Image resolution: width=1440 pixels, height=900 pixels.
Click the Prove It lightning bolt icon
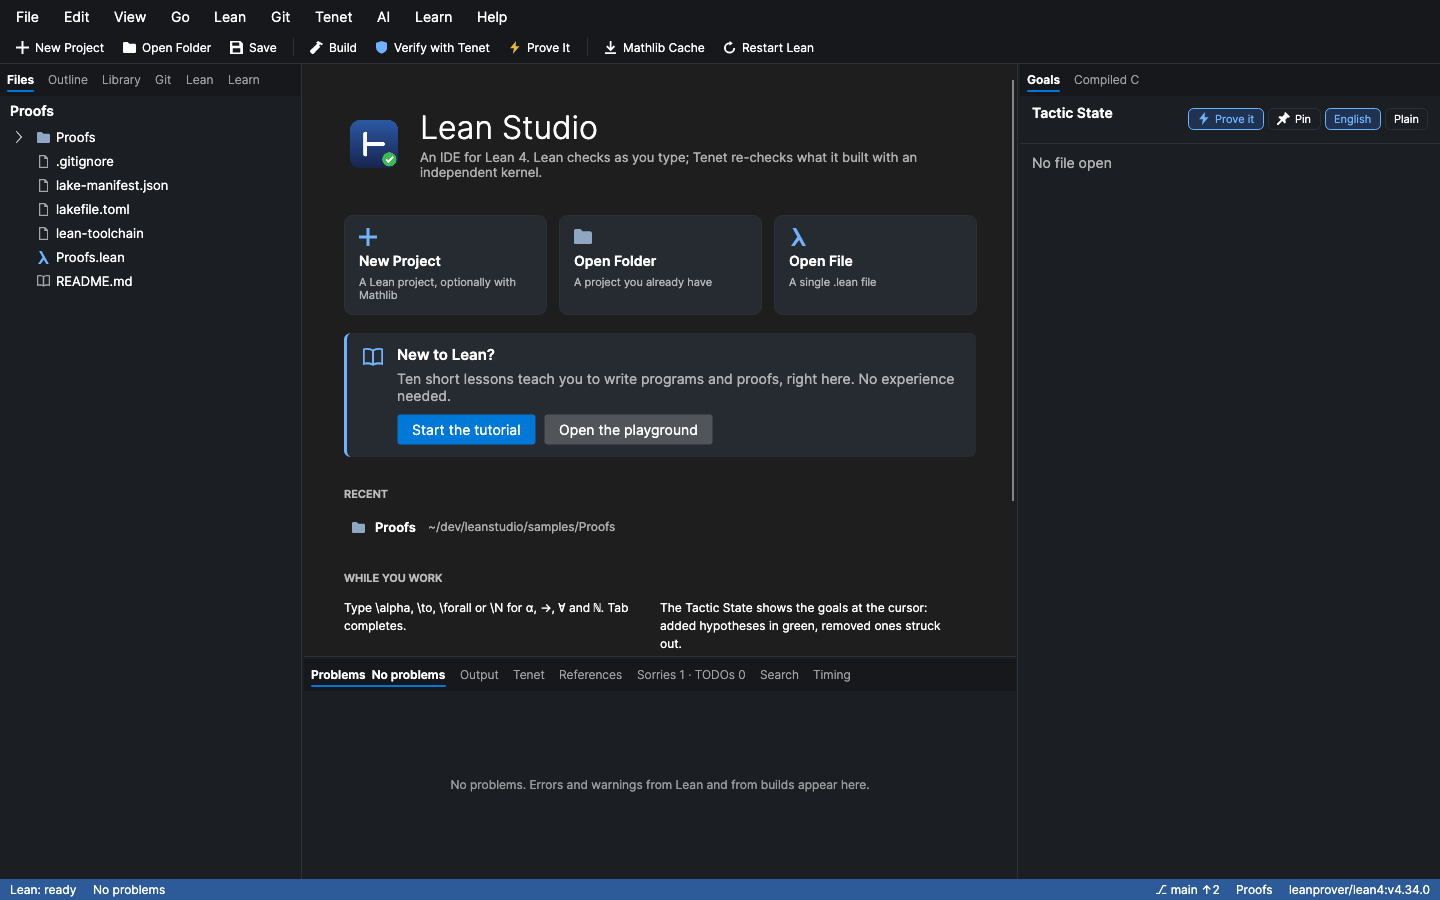[515, 48]
